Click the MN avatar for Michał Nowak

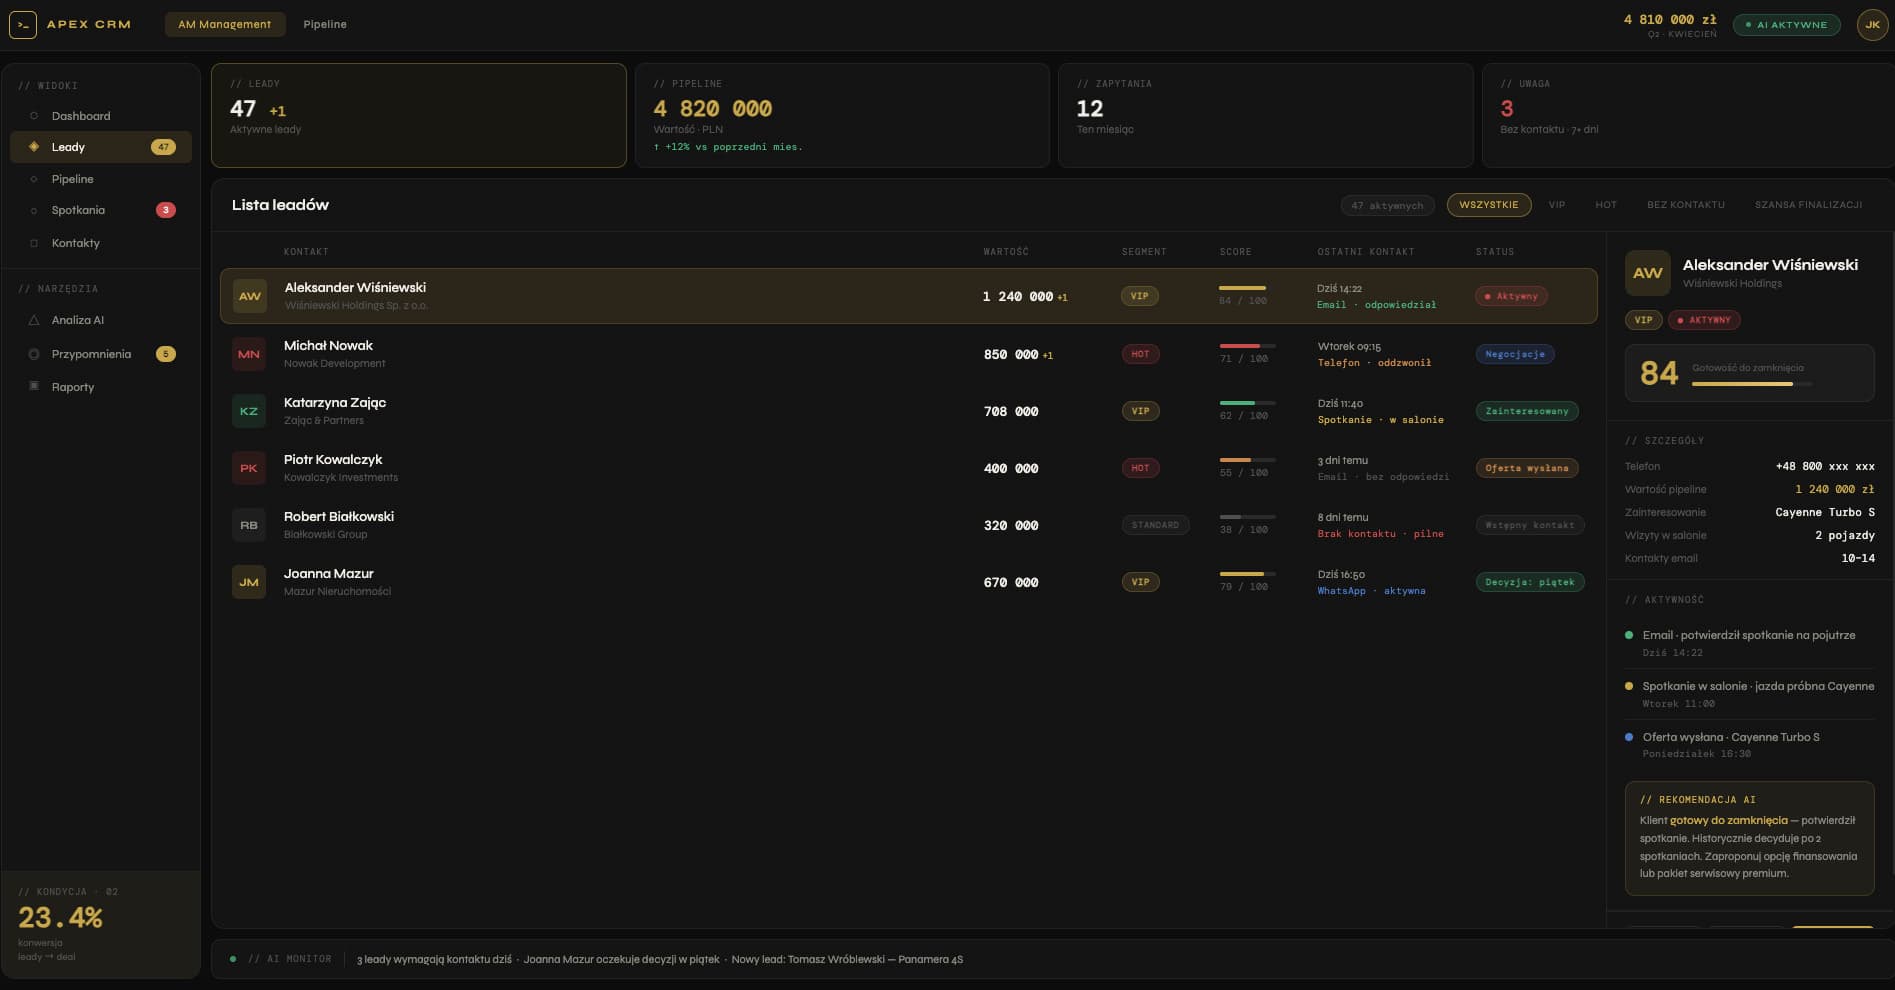249,354
